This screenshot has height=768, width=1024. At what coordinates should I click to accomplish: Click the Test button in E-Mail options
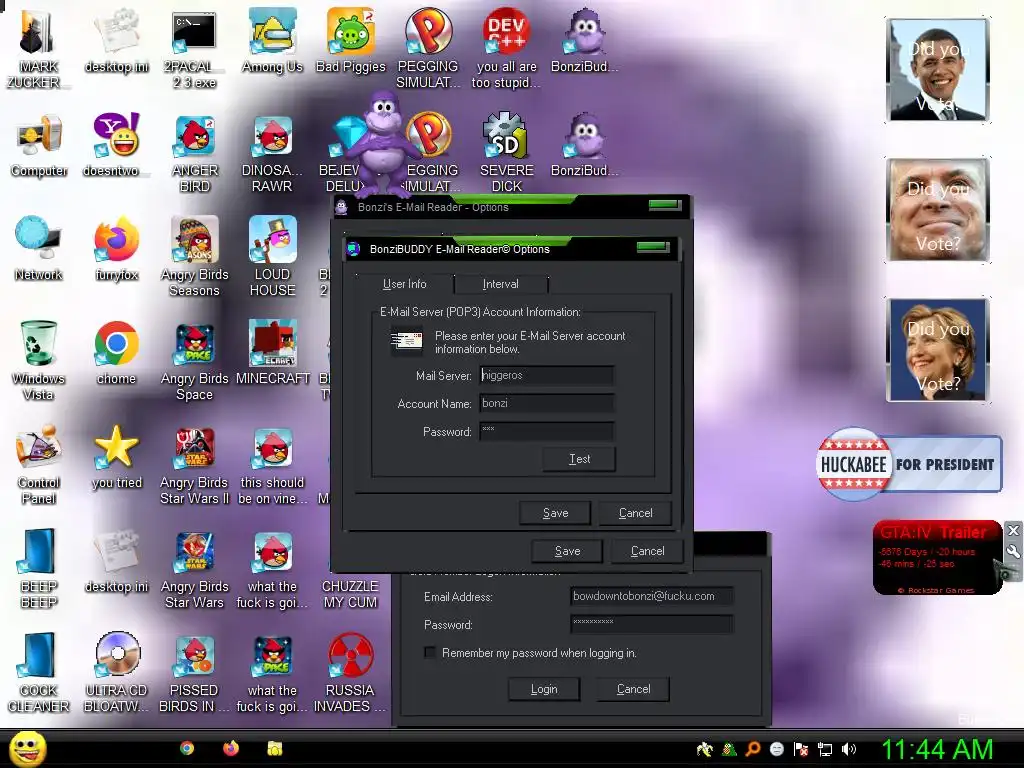coord(579,459)
